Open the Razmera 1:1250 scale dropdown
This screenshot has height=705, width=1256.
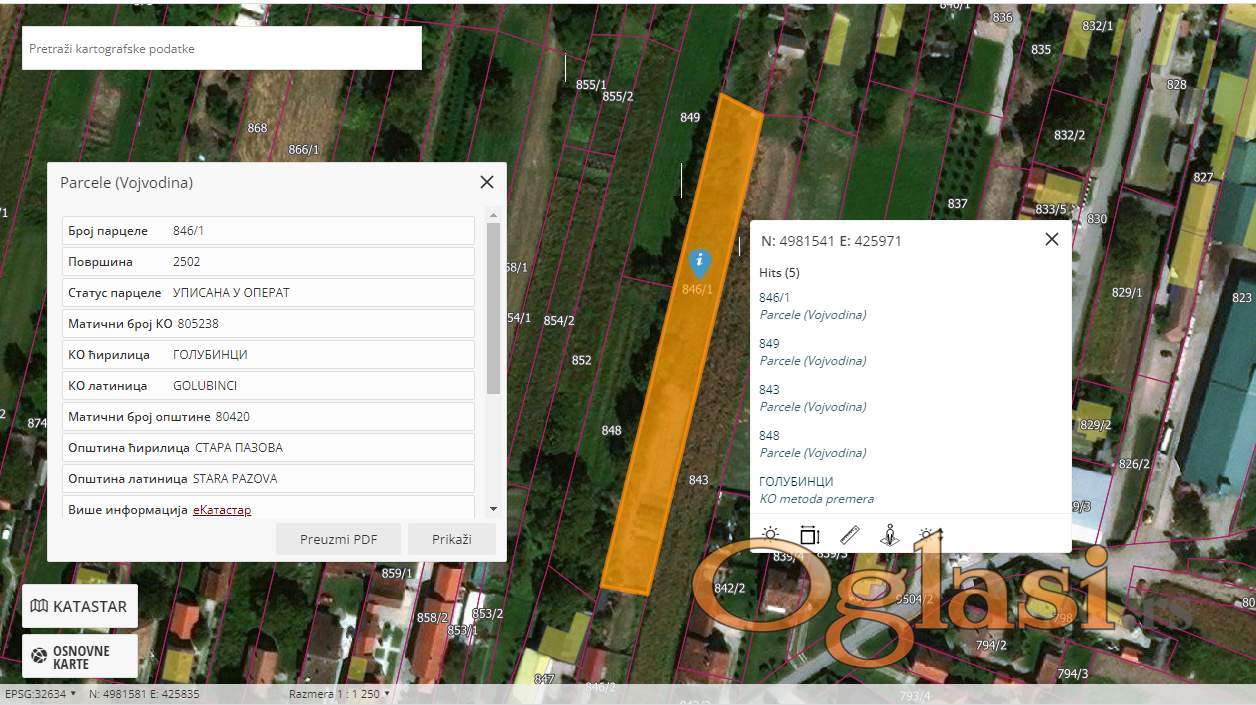339,694
